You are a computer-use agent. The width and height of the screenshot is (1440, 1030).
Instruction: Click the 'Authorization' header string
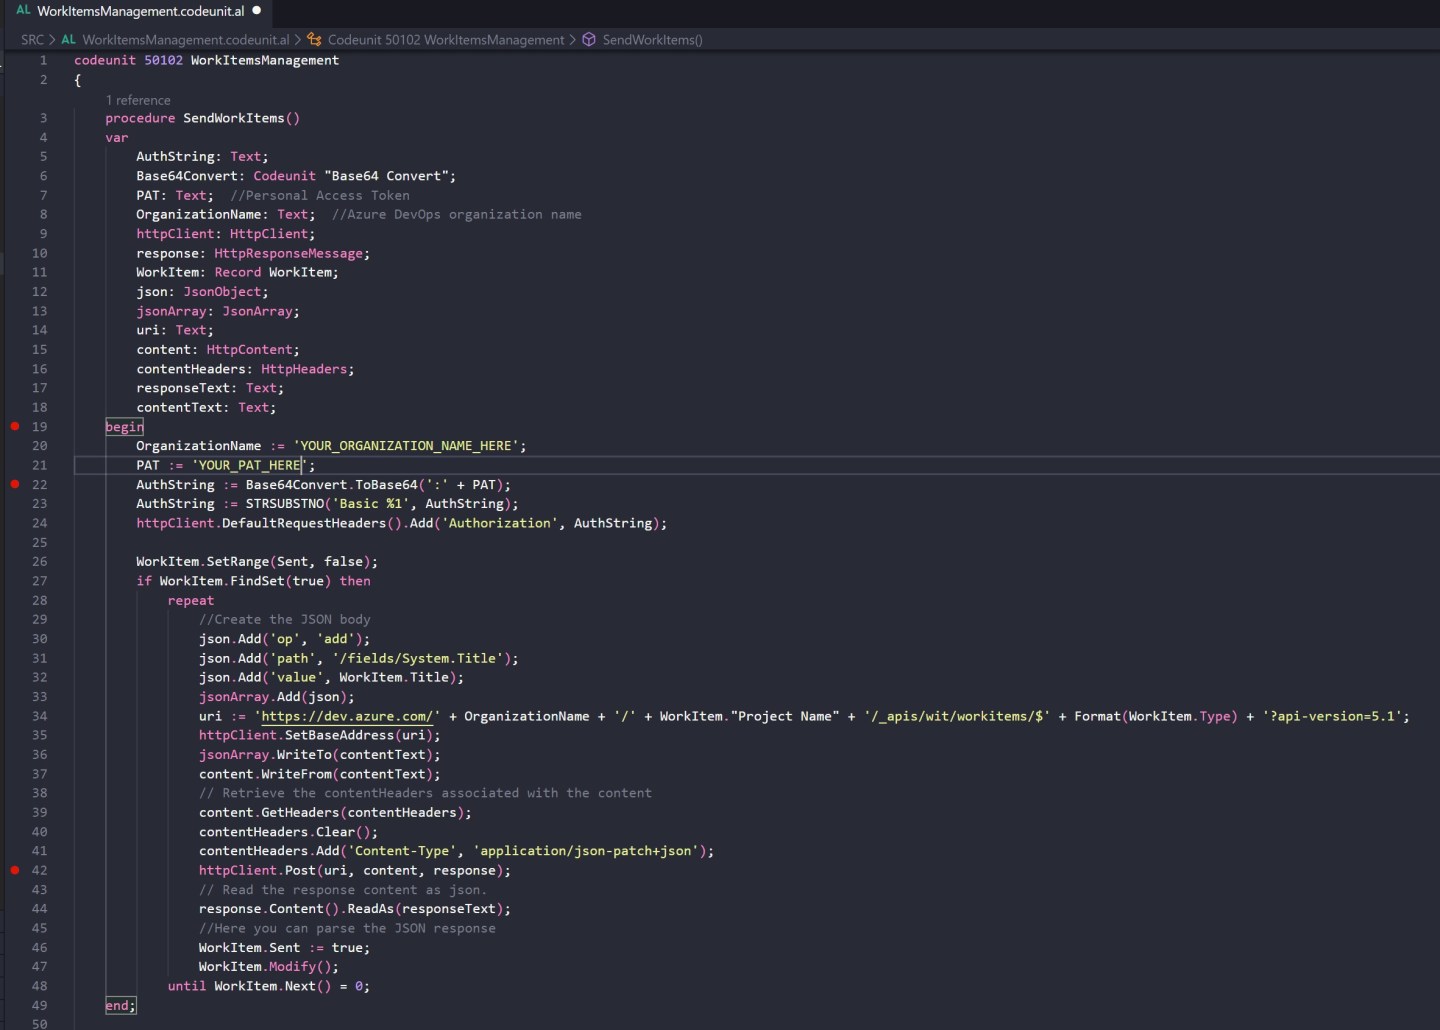[499, 523]
